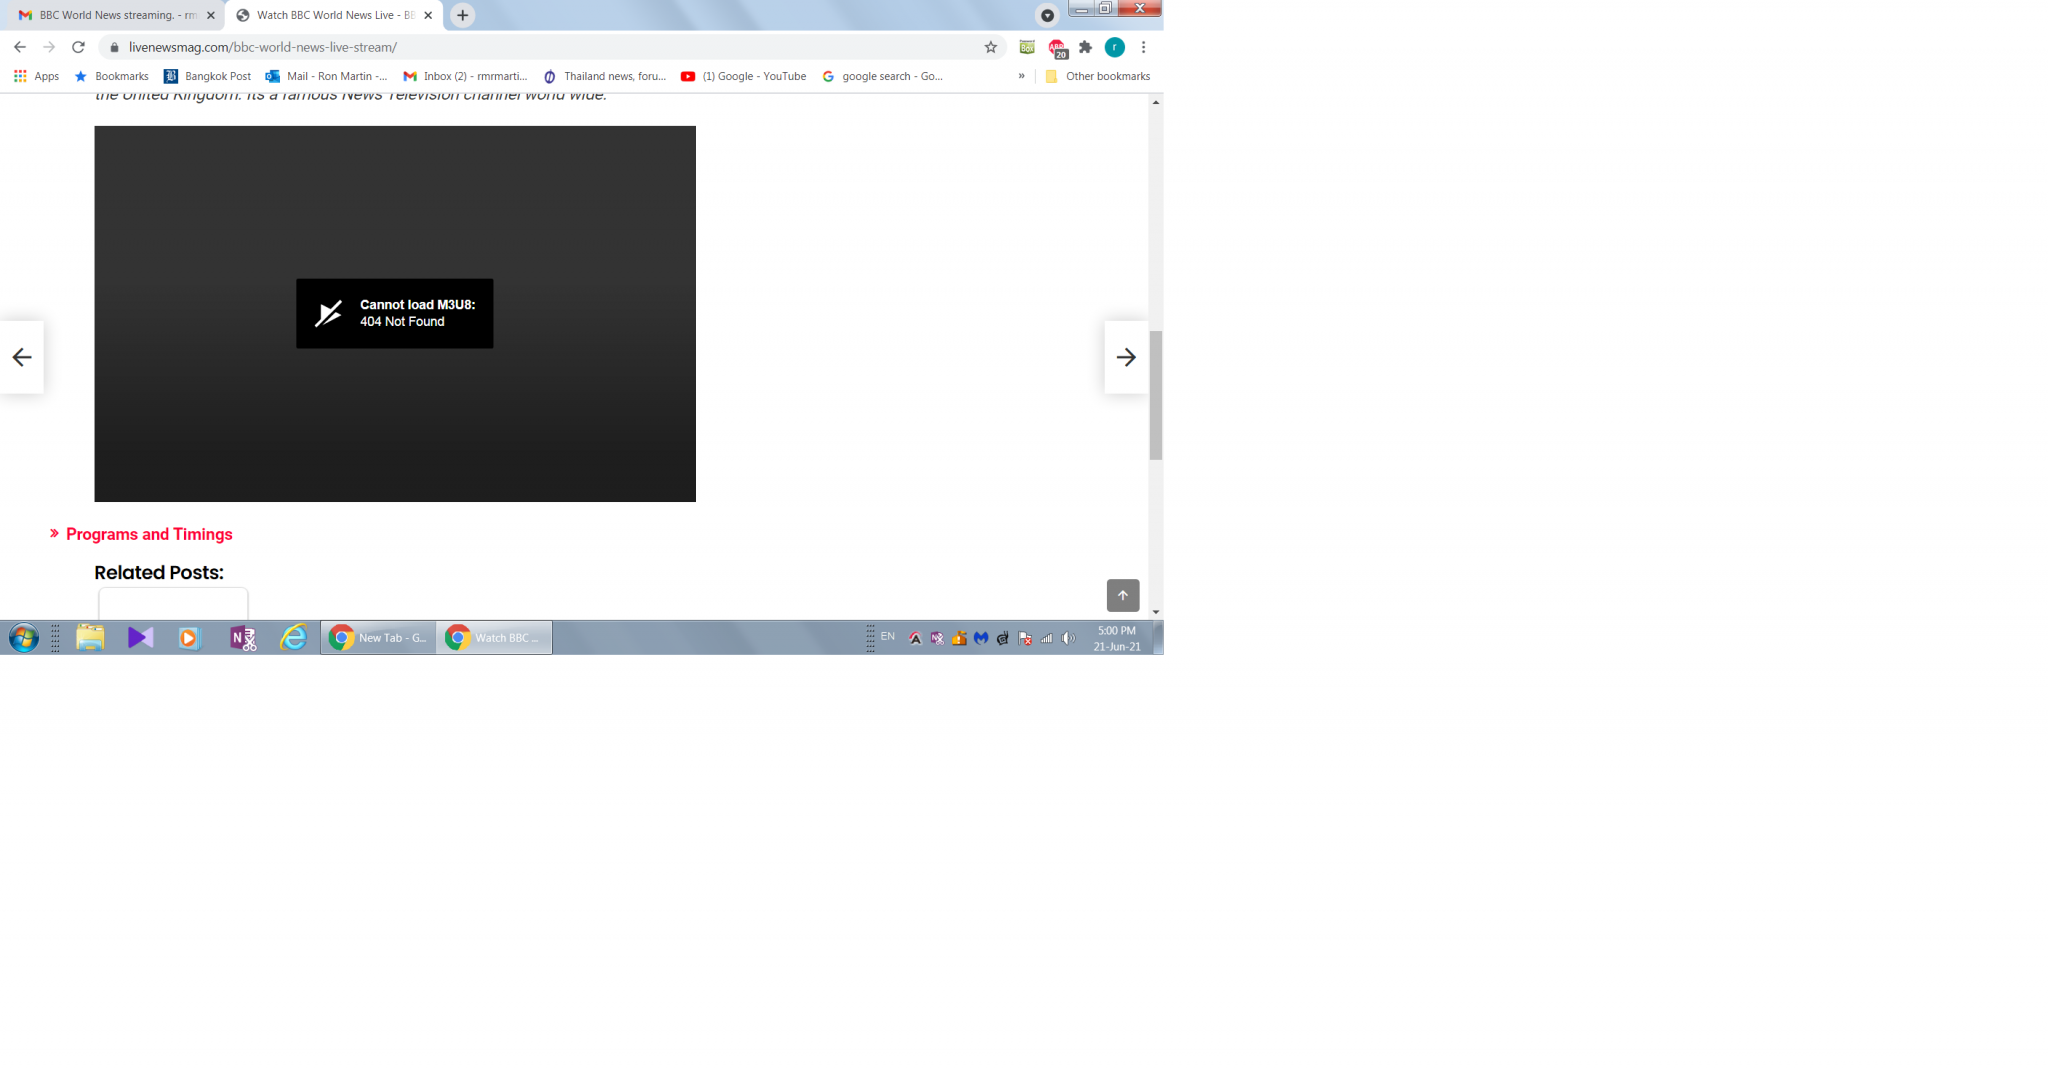Launch Internet Explorer from taskbar
This screenshot has width=2048, height=1071.
293,637
